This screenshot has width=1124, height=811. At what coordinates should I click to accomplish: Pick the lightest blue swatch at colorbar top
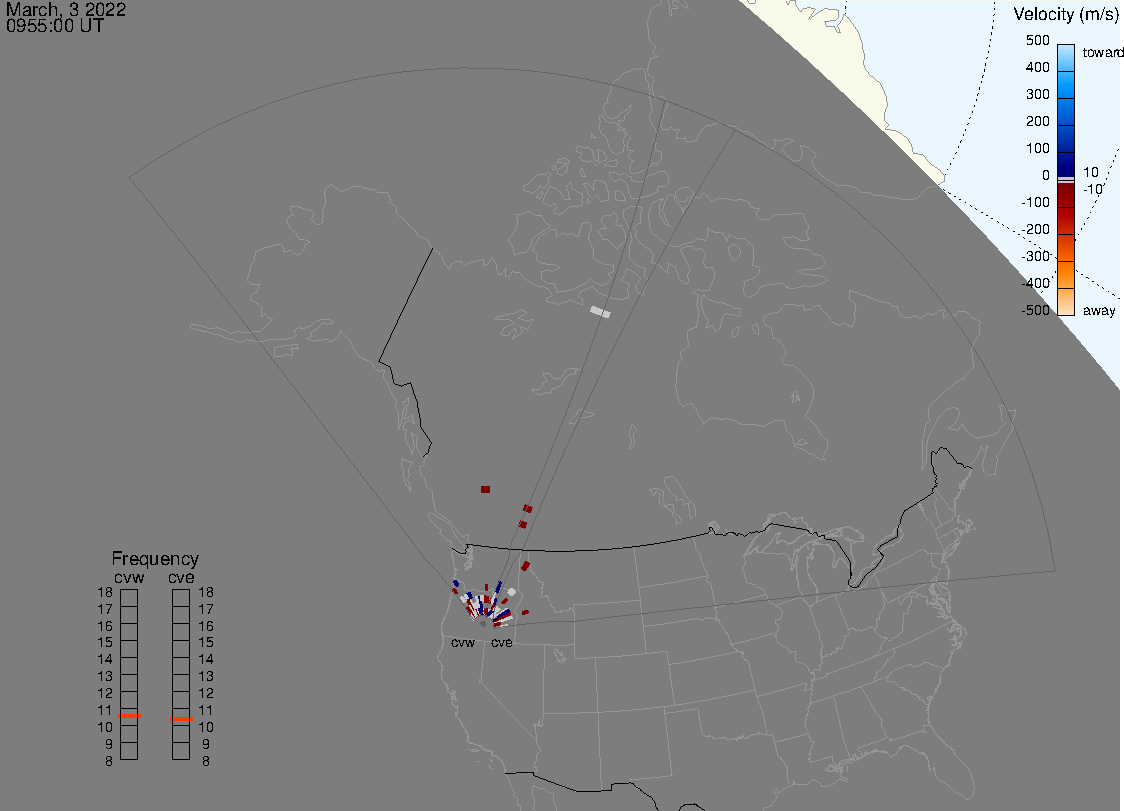click(1066, 57)
